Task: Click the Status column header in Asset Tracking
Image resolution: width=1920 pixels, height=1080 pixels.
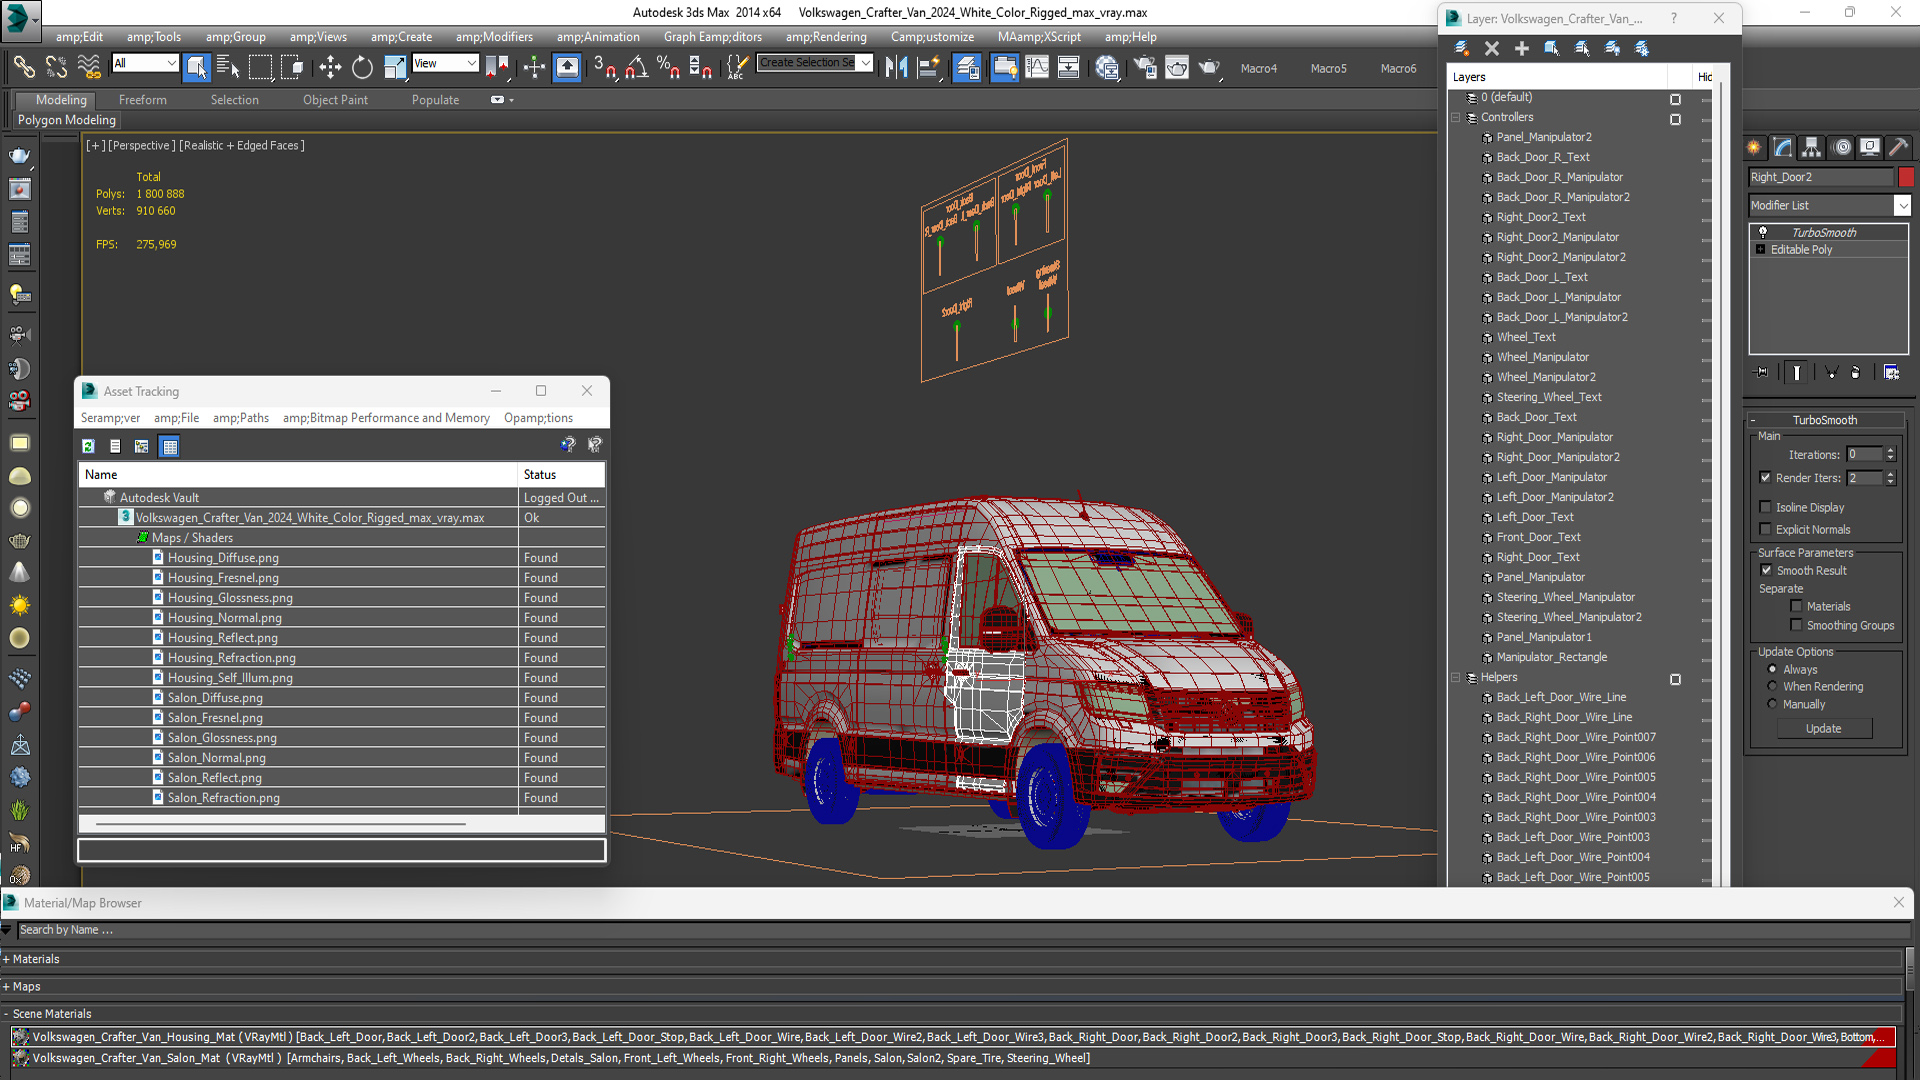Action: (x=561, y=475)
